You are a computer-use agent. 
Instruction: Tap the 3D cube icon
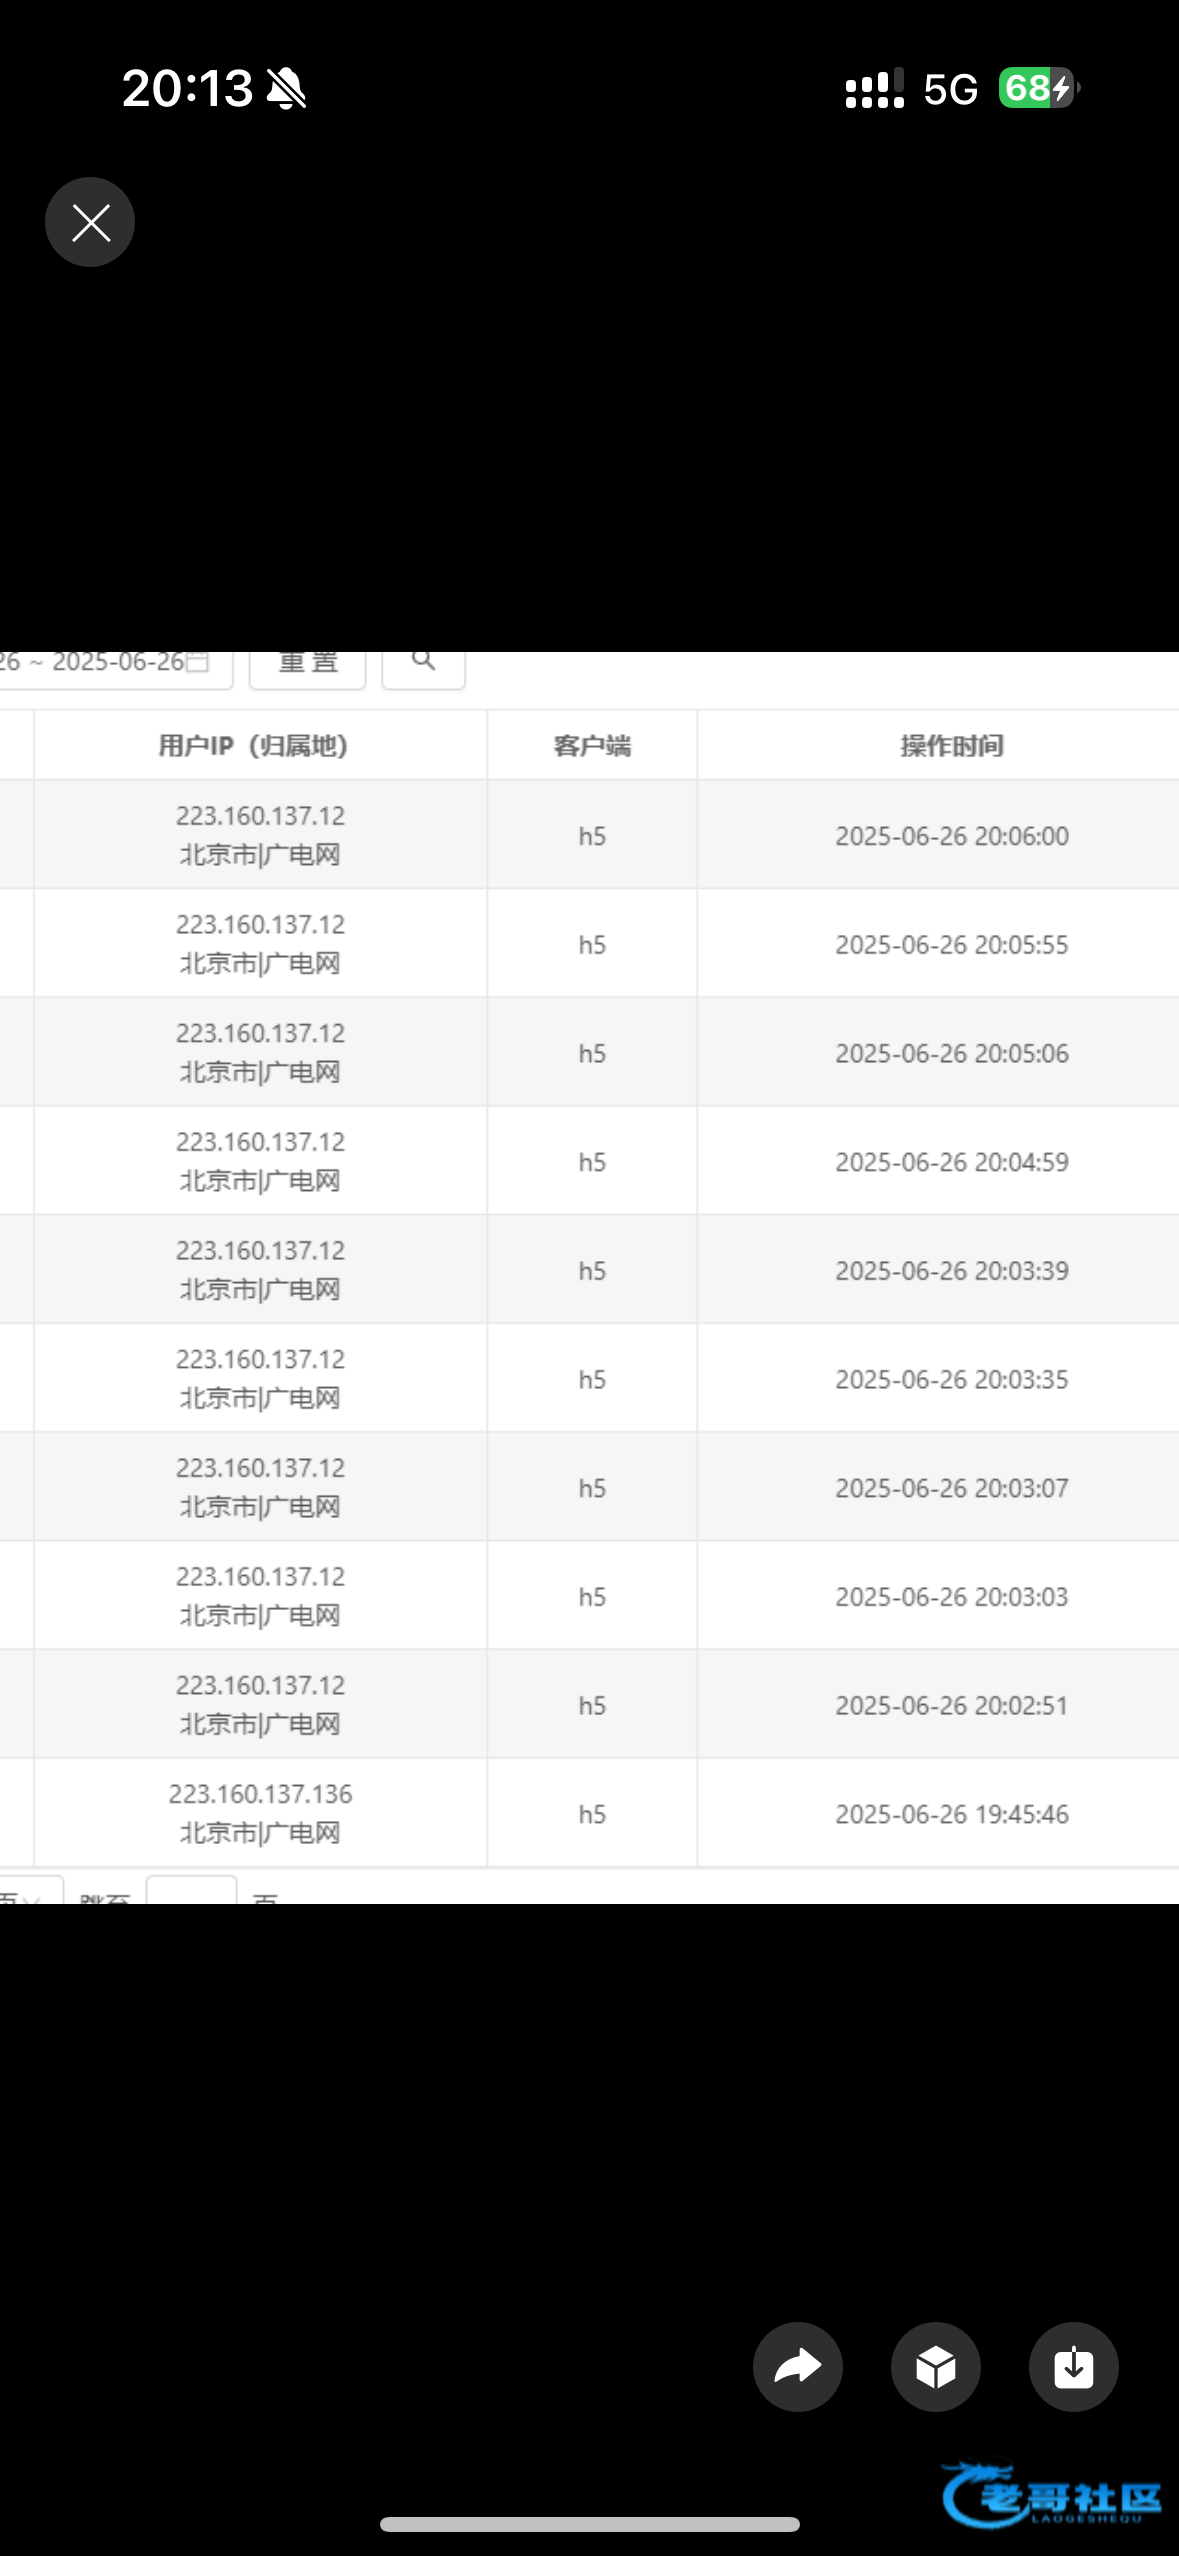coord(935,2366)
